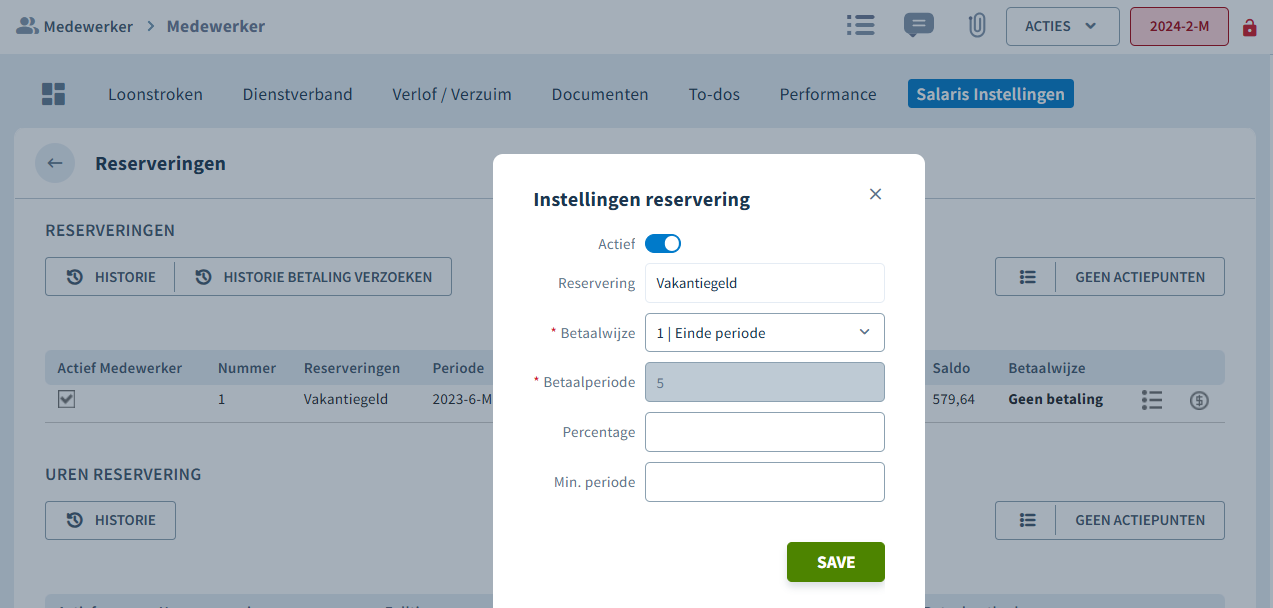The image size is (1273, 608).
Task: Go to the Documenten tab
Action: 600,94
